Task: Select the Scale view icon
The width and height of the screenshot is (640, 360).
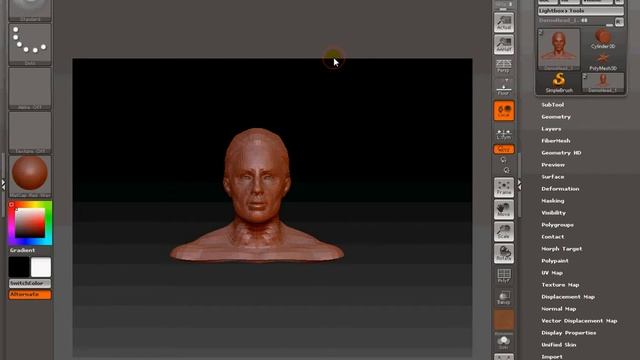Action: tap(504, 231)
